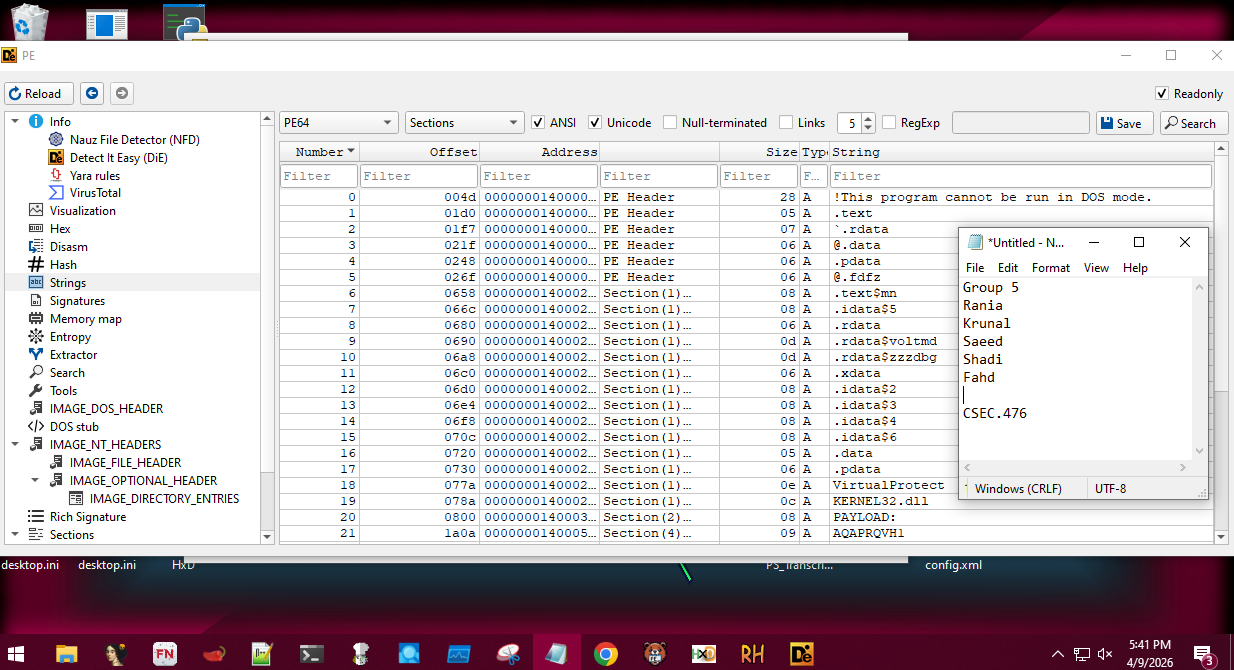
Task: Select the KERNEL32.dll string row
Action: coord(746,501)
